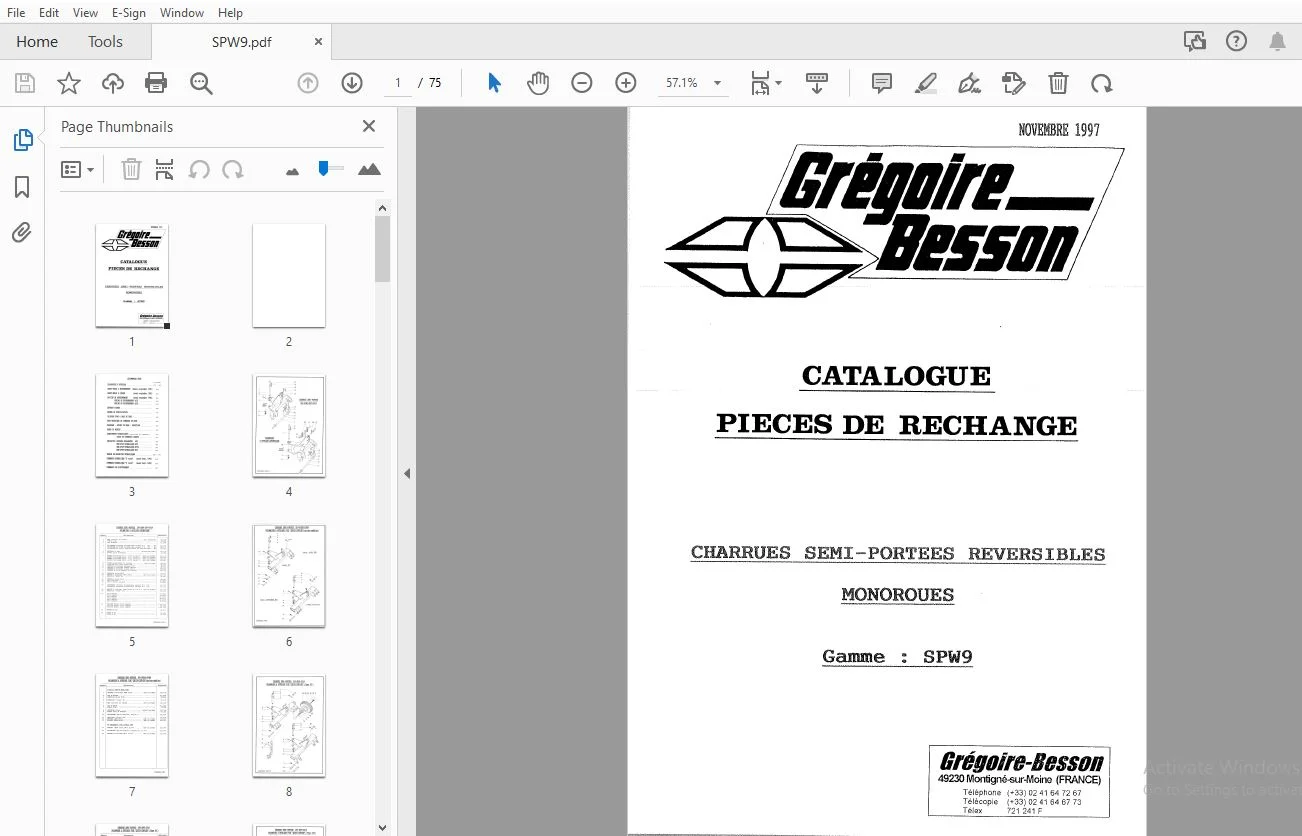Open the Sign document pen tool
This screenshot has height=836, width=1302.
click(x=969, y=83)
